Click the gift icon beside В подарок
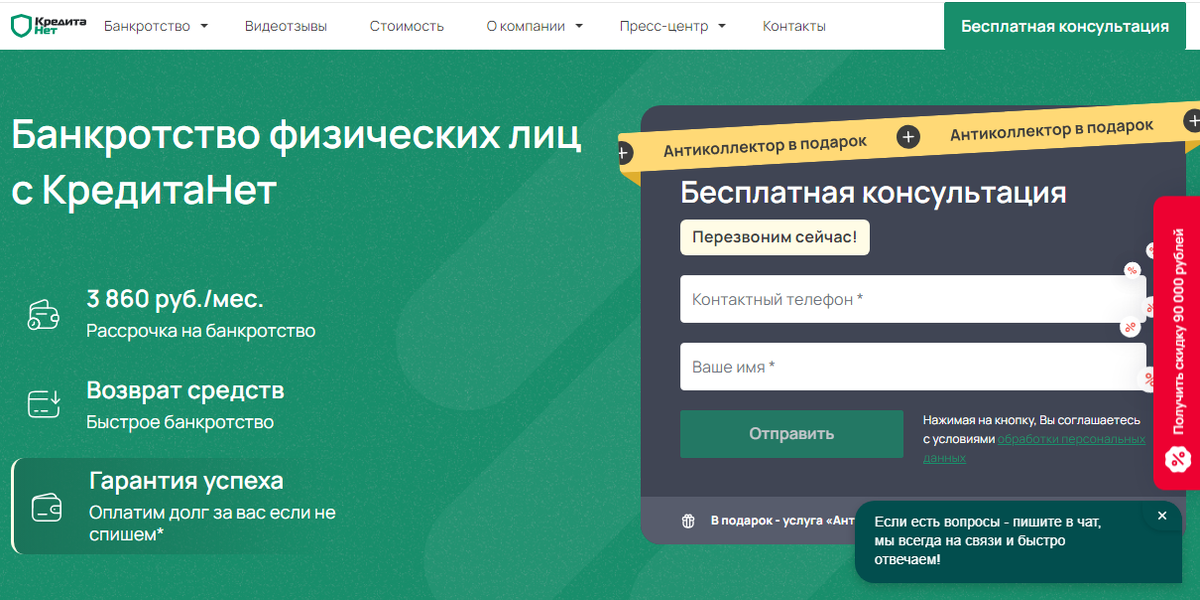1200x600 pixels. tap(688, 520)
